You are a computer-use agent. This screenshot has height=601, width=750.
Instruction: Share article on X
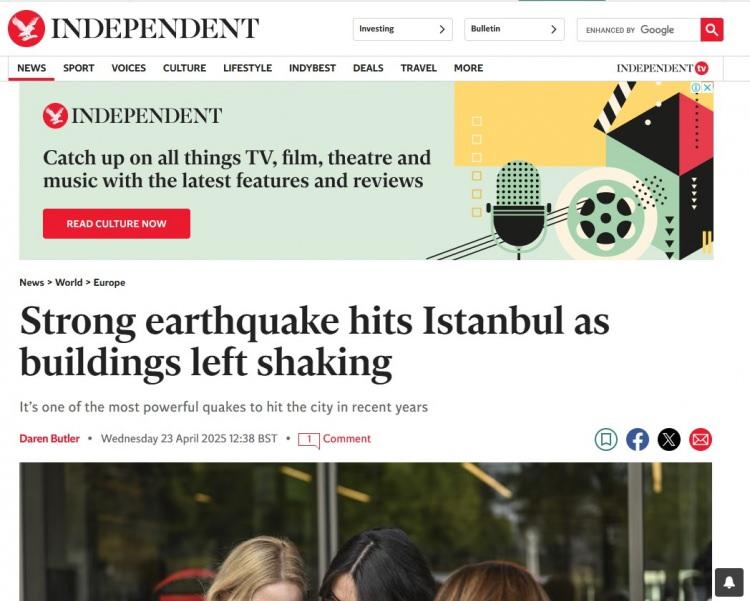669,439
